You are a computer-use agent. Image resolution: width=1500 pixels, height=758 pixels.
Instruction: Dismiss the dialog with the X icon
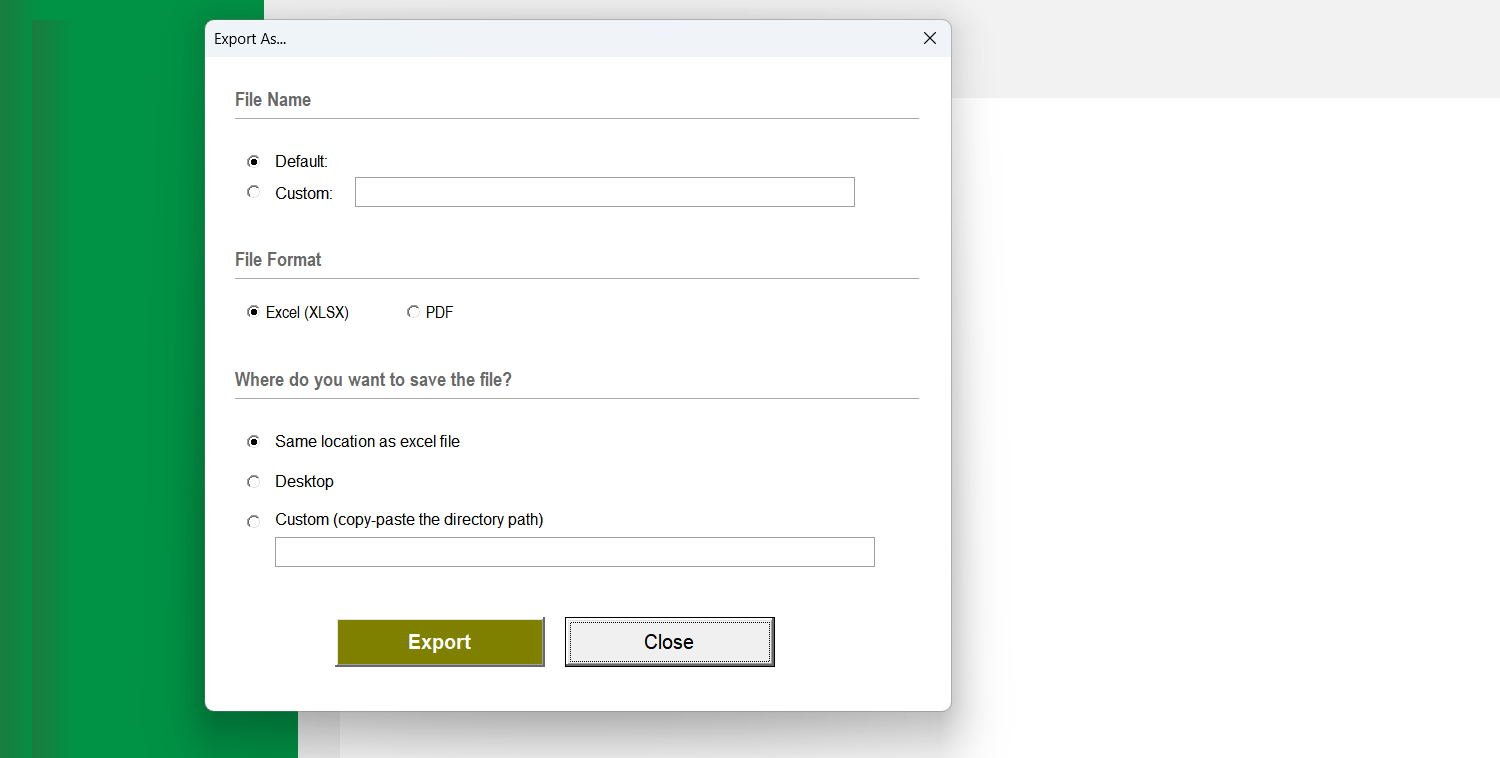[929, 38]
